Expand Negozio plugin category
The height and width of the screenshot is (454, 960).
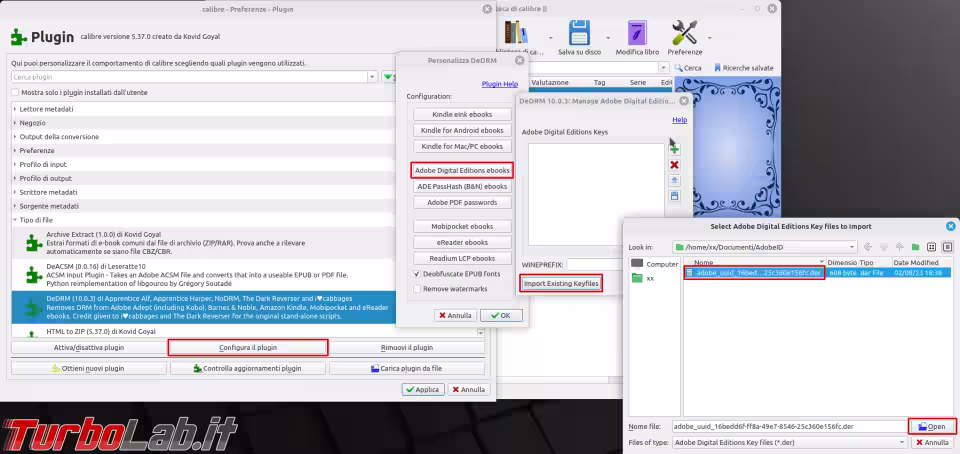[x=15, y=123]
